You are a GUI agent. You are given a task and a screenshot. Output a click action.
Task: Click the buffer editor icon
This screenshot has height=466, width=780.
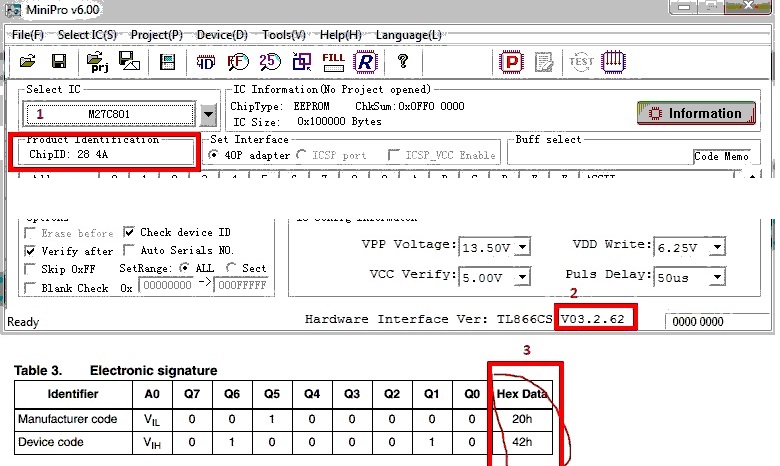(x=167, y=62)
